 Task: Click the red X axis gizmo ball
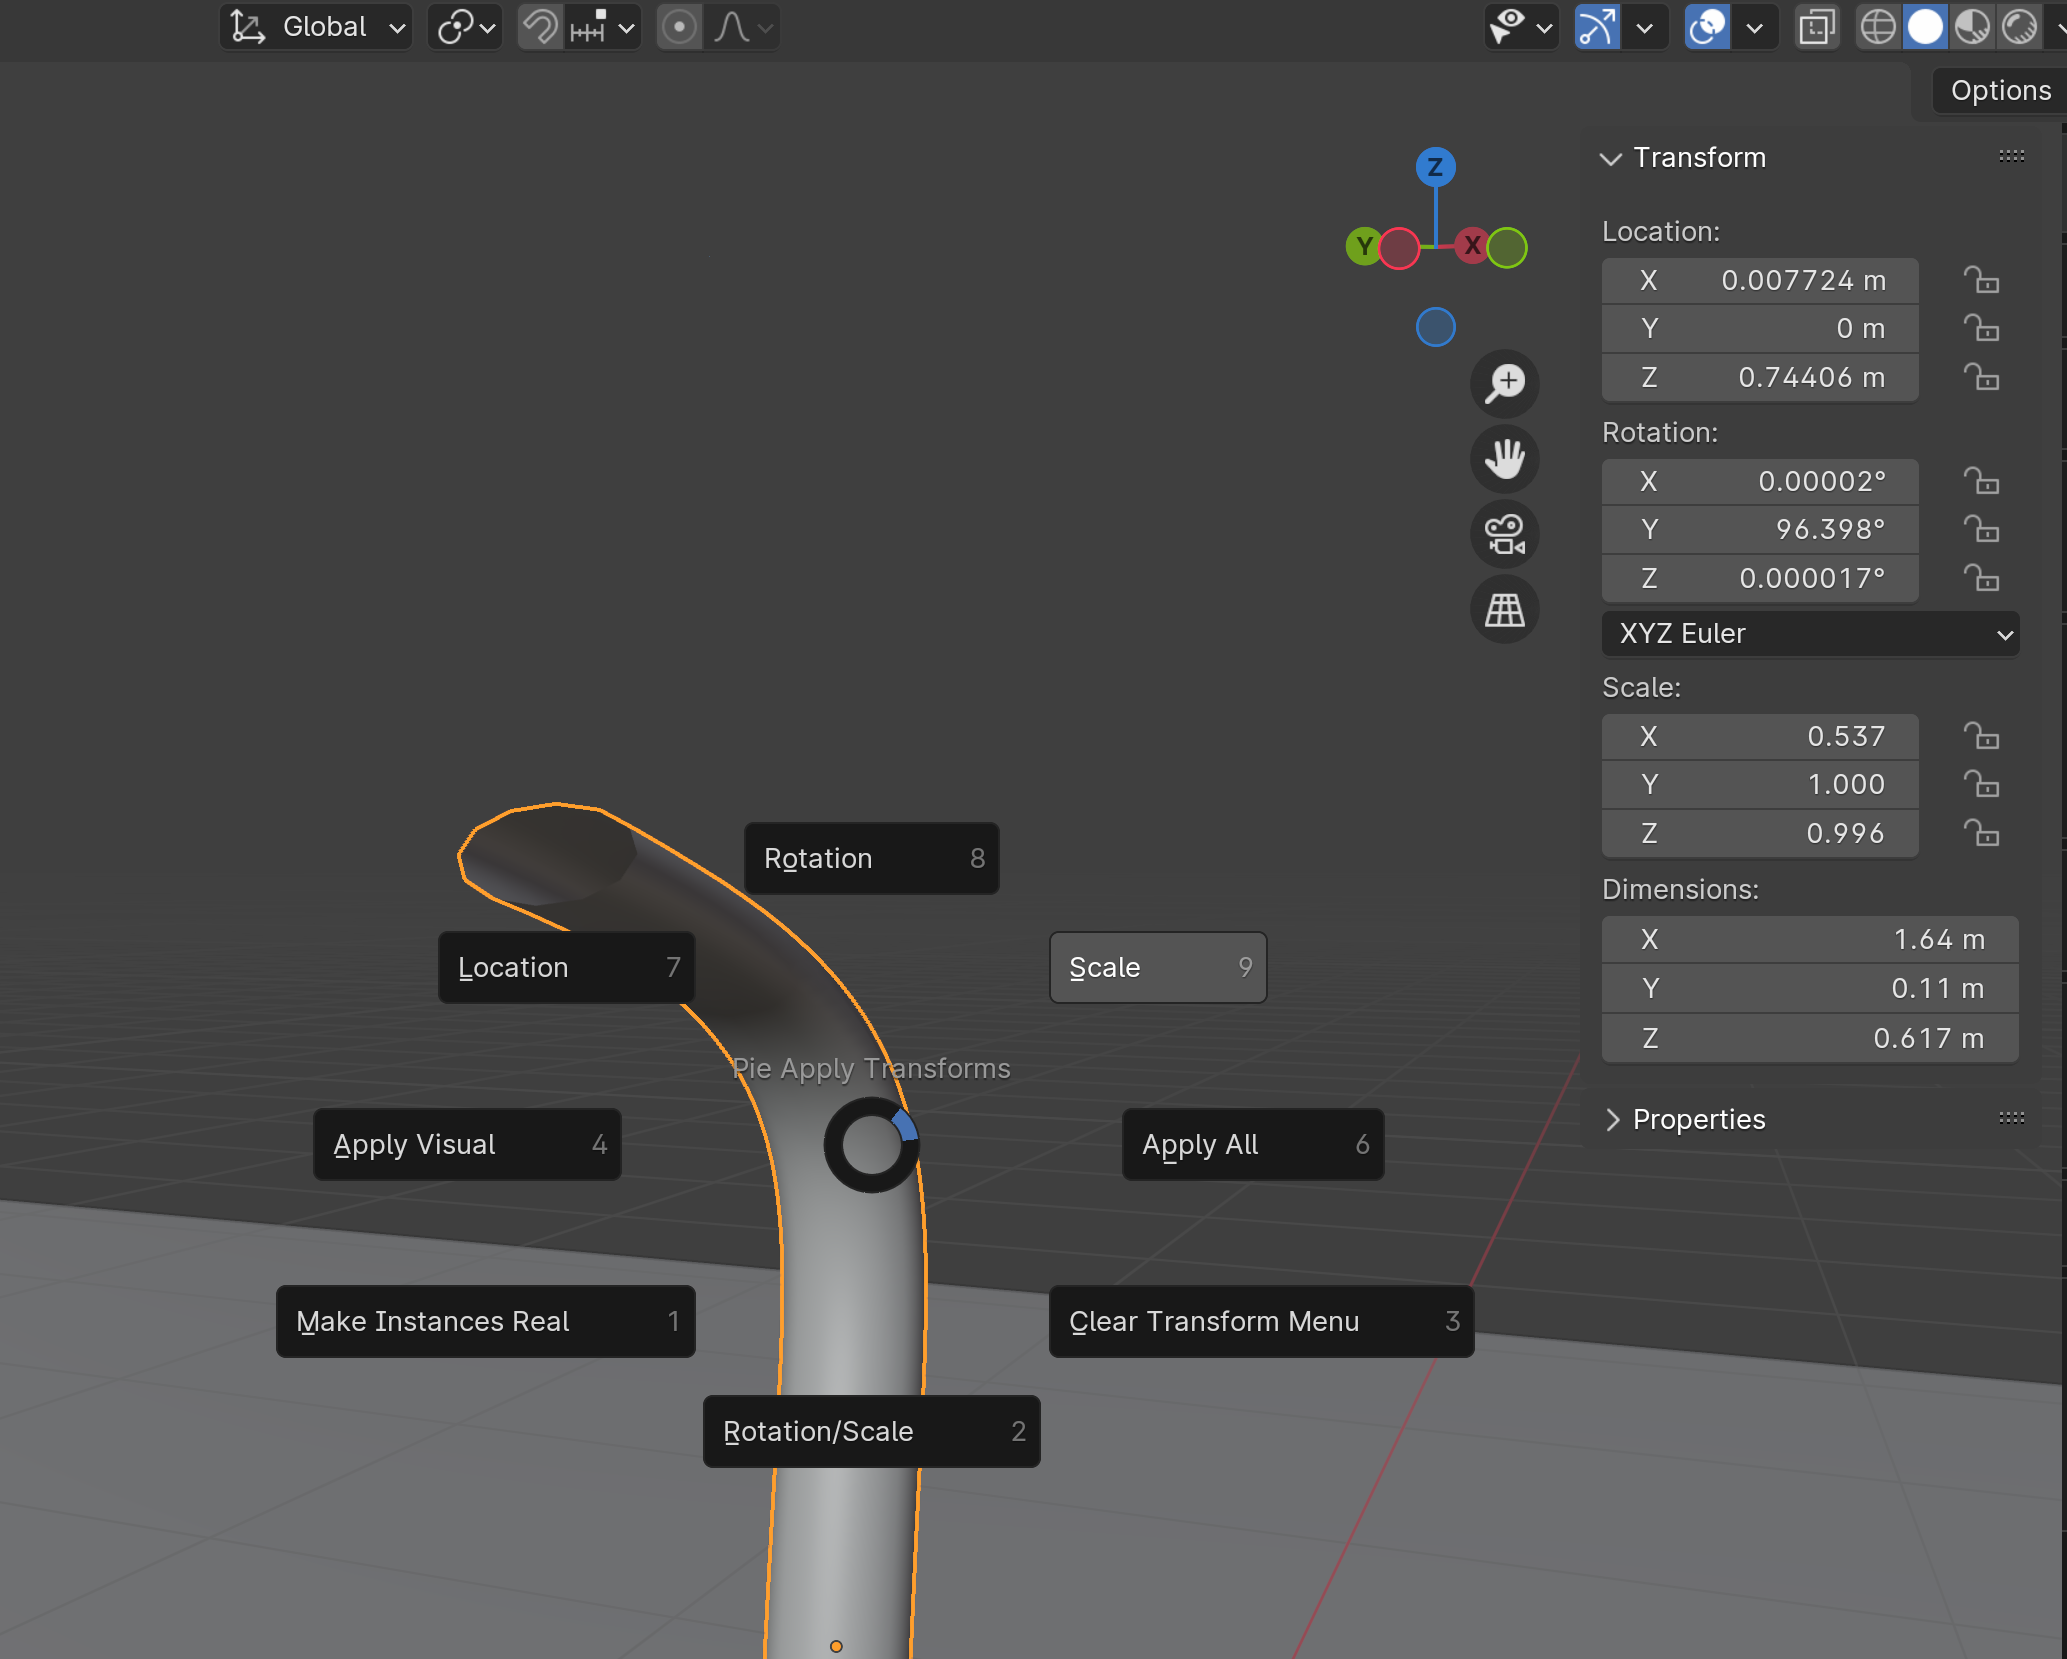coord(1472,246)
